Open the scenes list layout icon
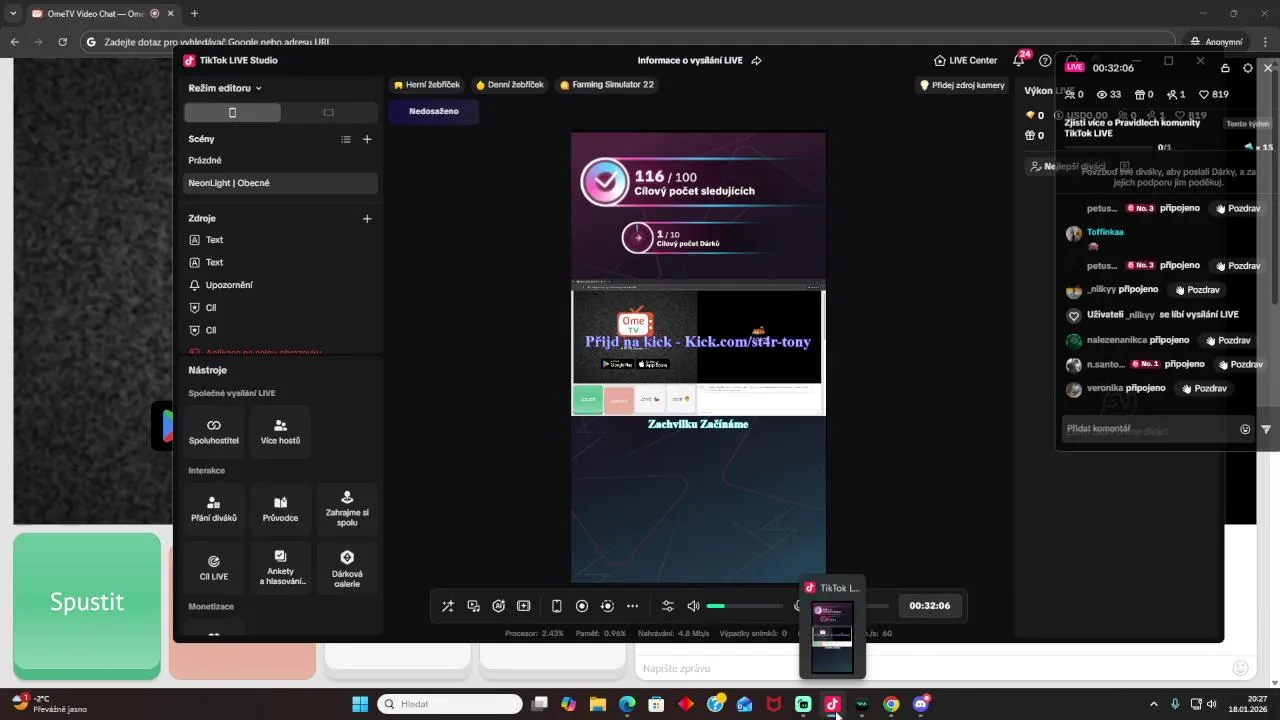 click(346, 139)
